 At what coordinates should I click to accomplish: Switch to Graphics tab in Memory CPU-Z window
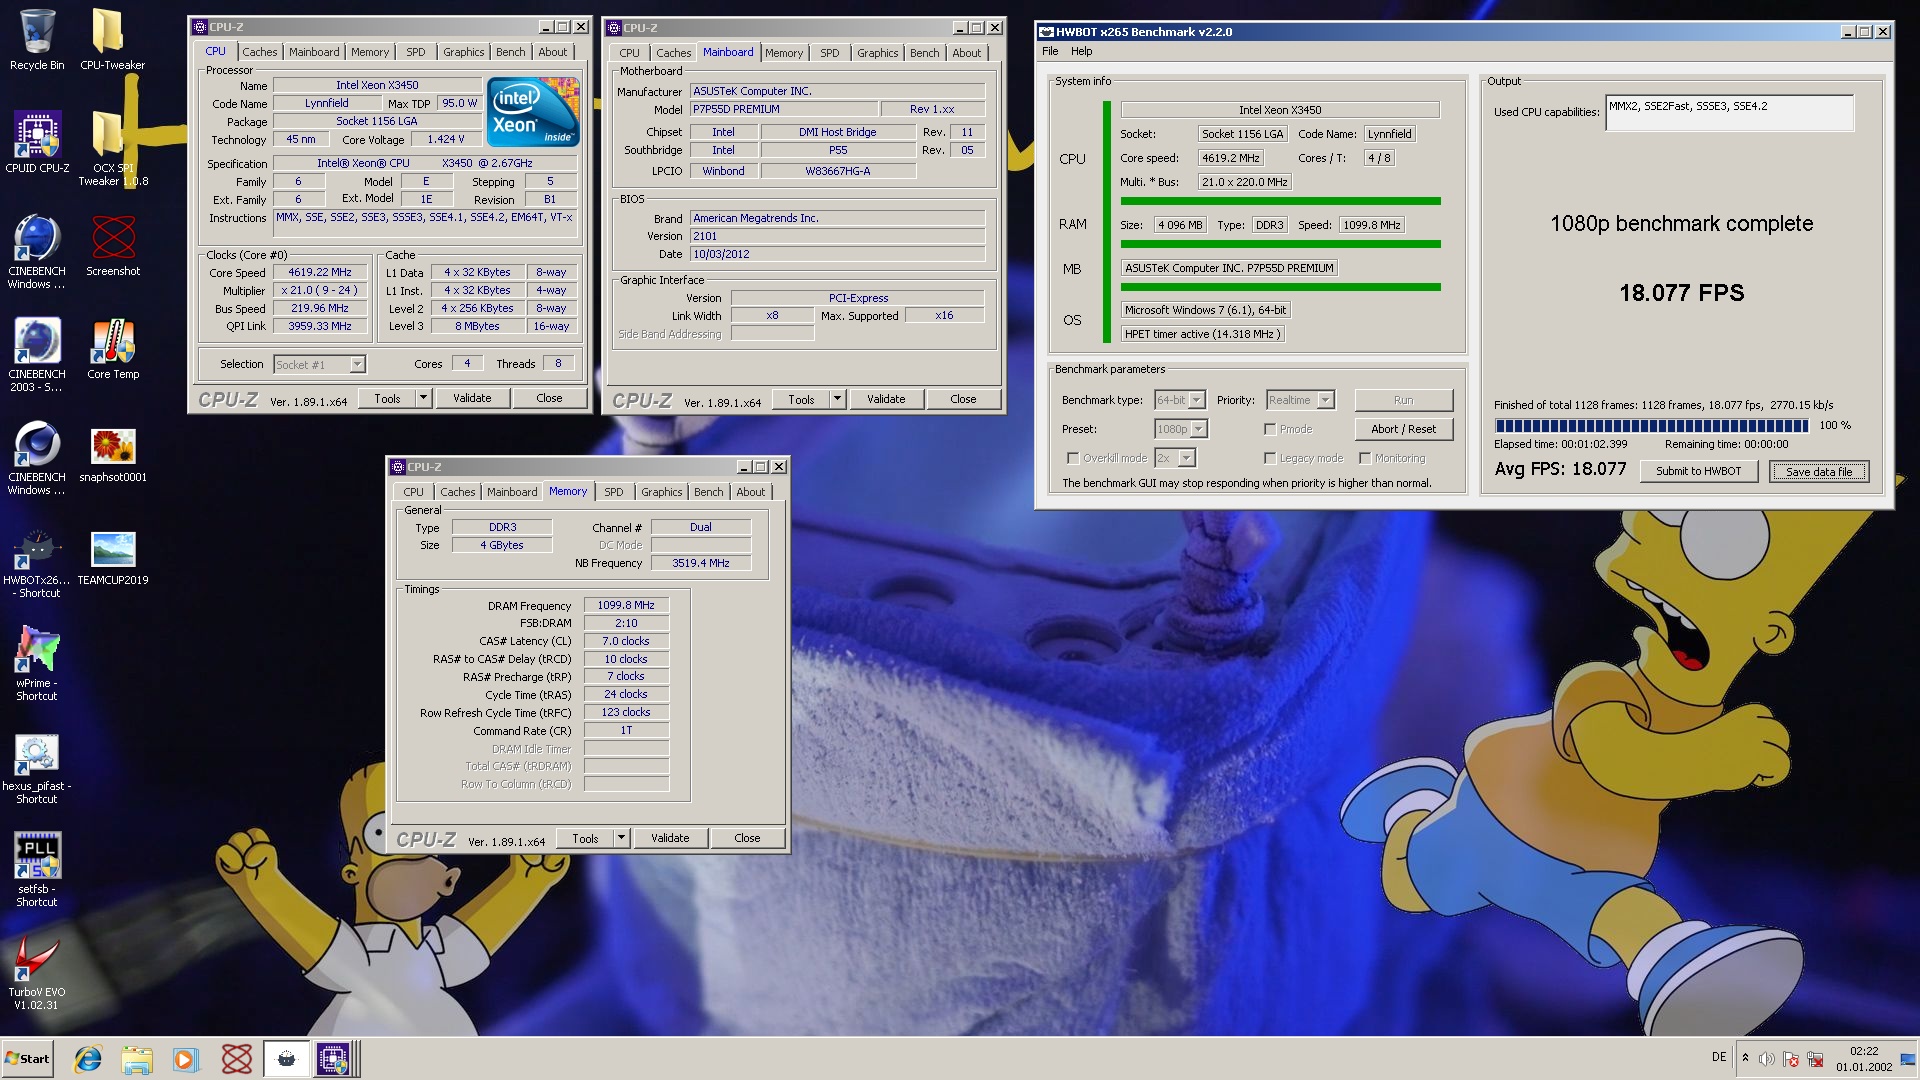pos(662,492)
